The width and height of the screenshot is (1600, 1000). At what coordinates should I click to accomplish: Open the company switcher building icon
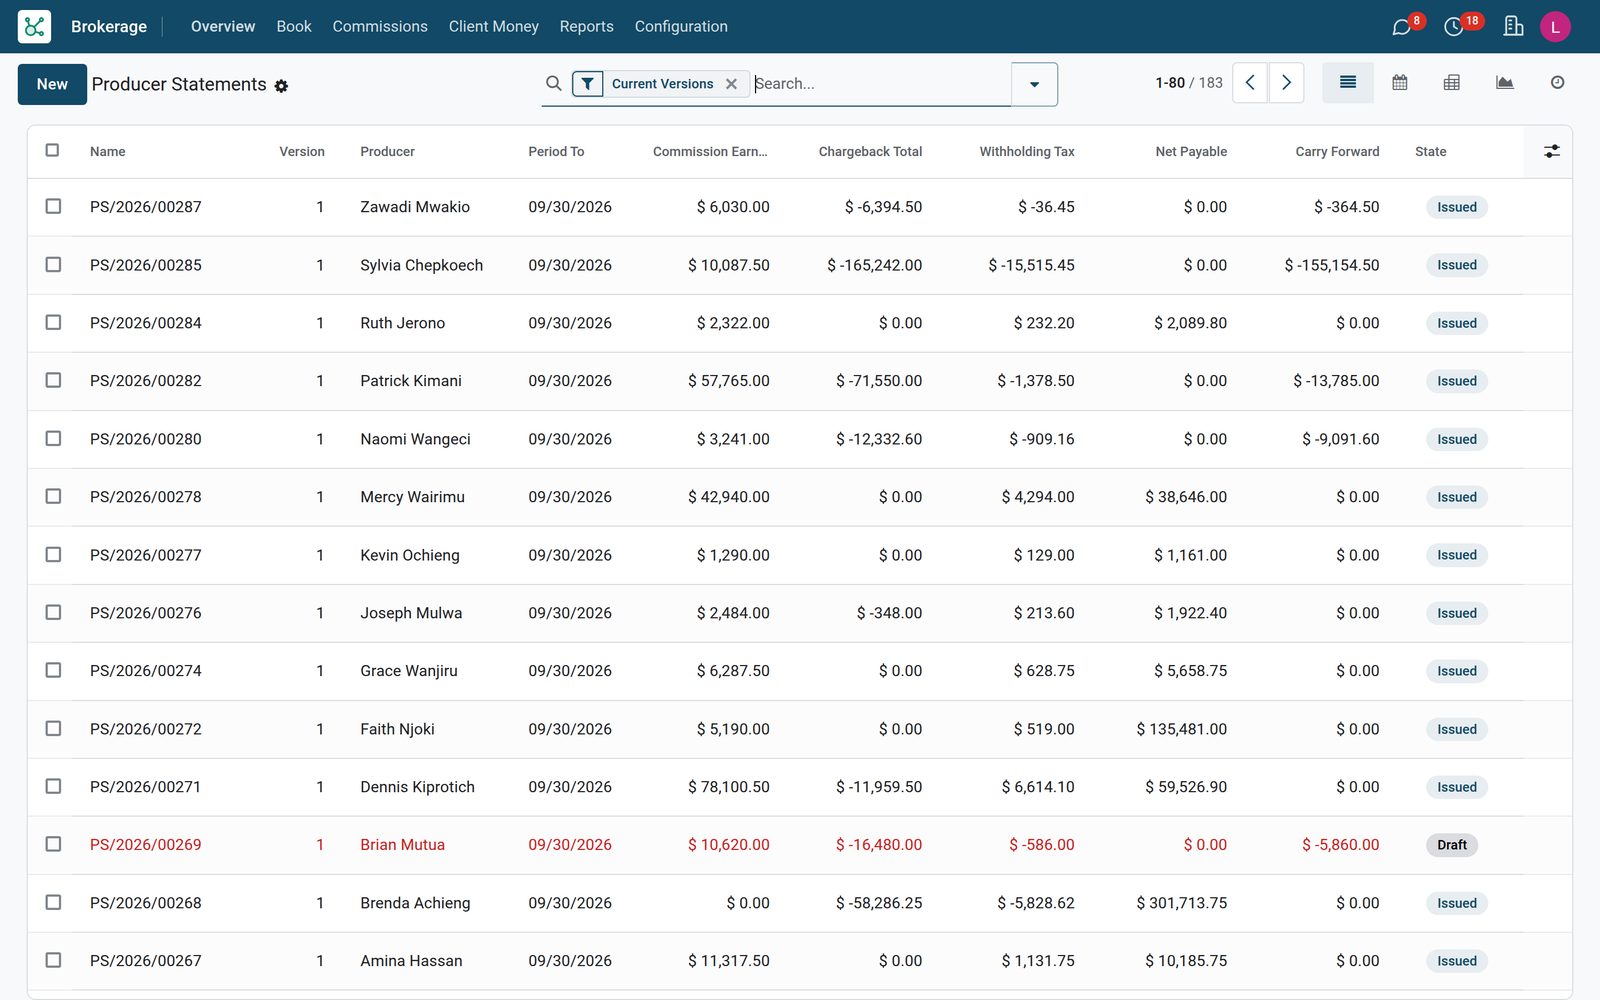click(x=1513, y=26)
